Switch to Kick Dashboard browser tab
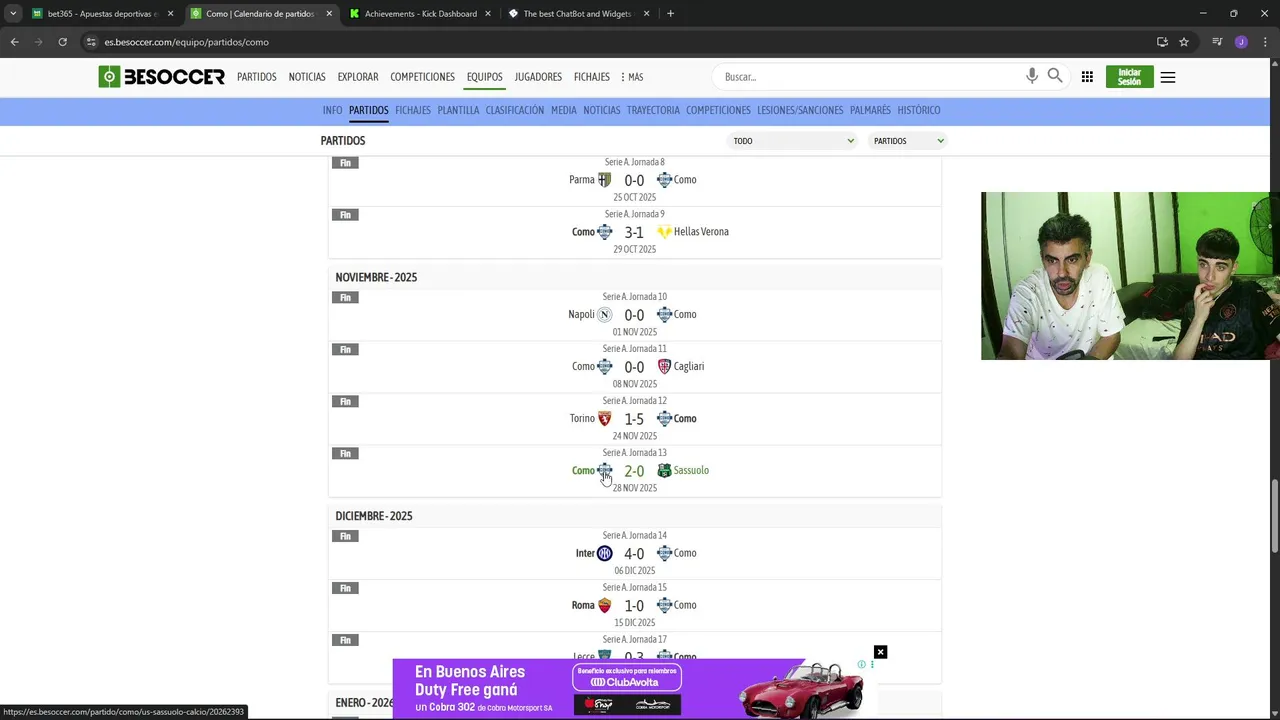Image resolution: width=1280 pixels, height=720 pixels. coord(420,14)
